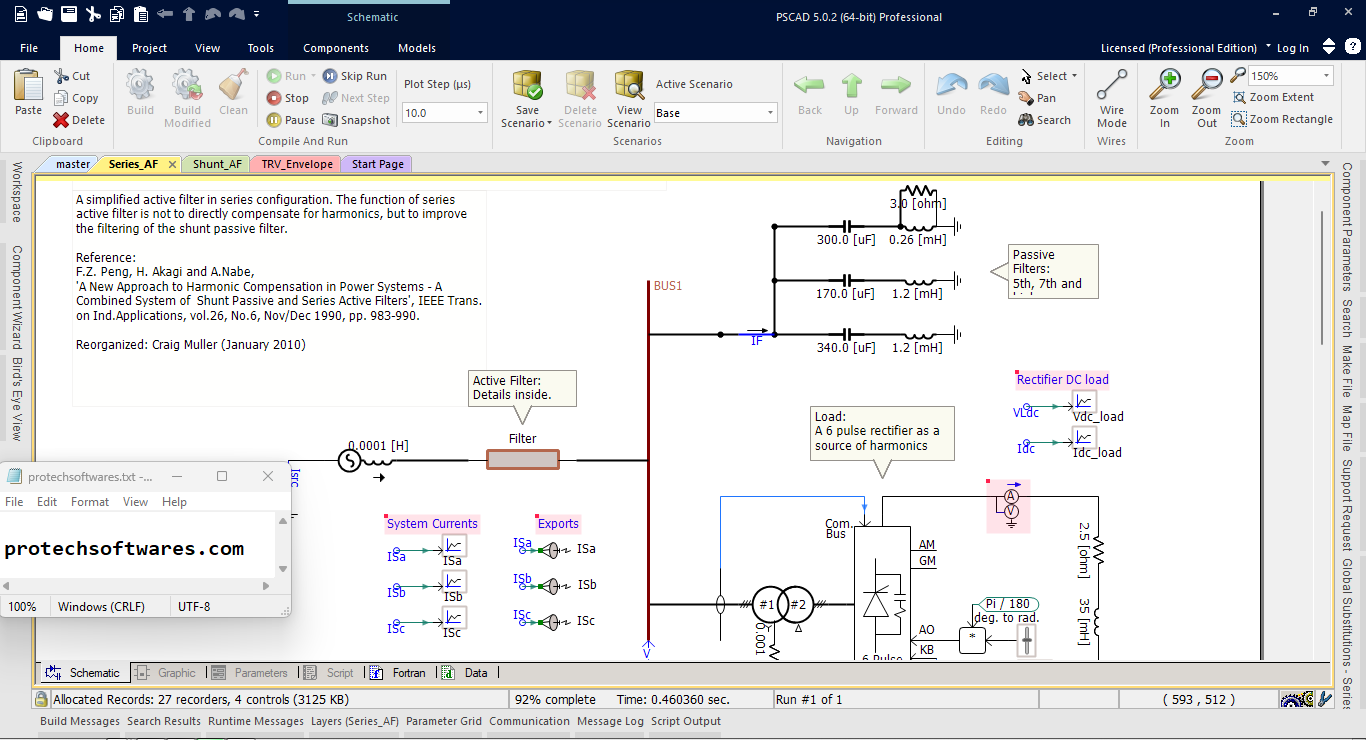Screen dimensions: 1366x740
Task: Open the Plot Step value dropdown
Action: (x=479, y=113)
